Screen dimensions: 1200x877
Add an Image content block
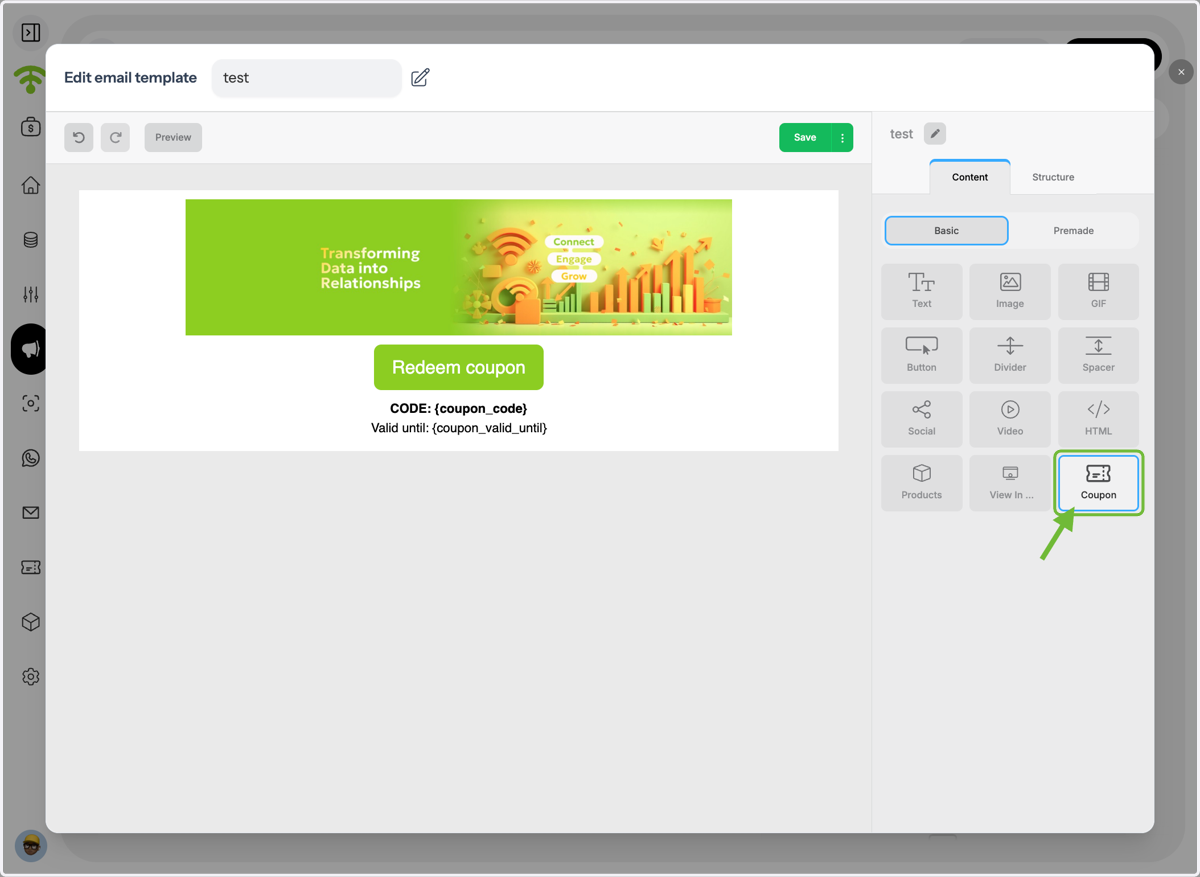pos(1010,291)
